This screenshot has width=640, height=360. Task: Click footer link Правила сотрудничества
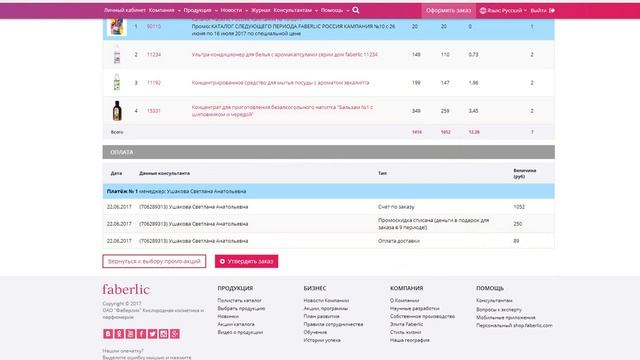[333, 324]
